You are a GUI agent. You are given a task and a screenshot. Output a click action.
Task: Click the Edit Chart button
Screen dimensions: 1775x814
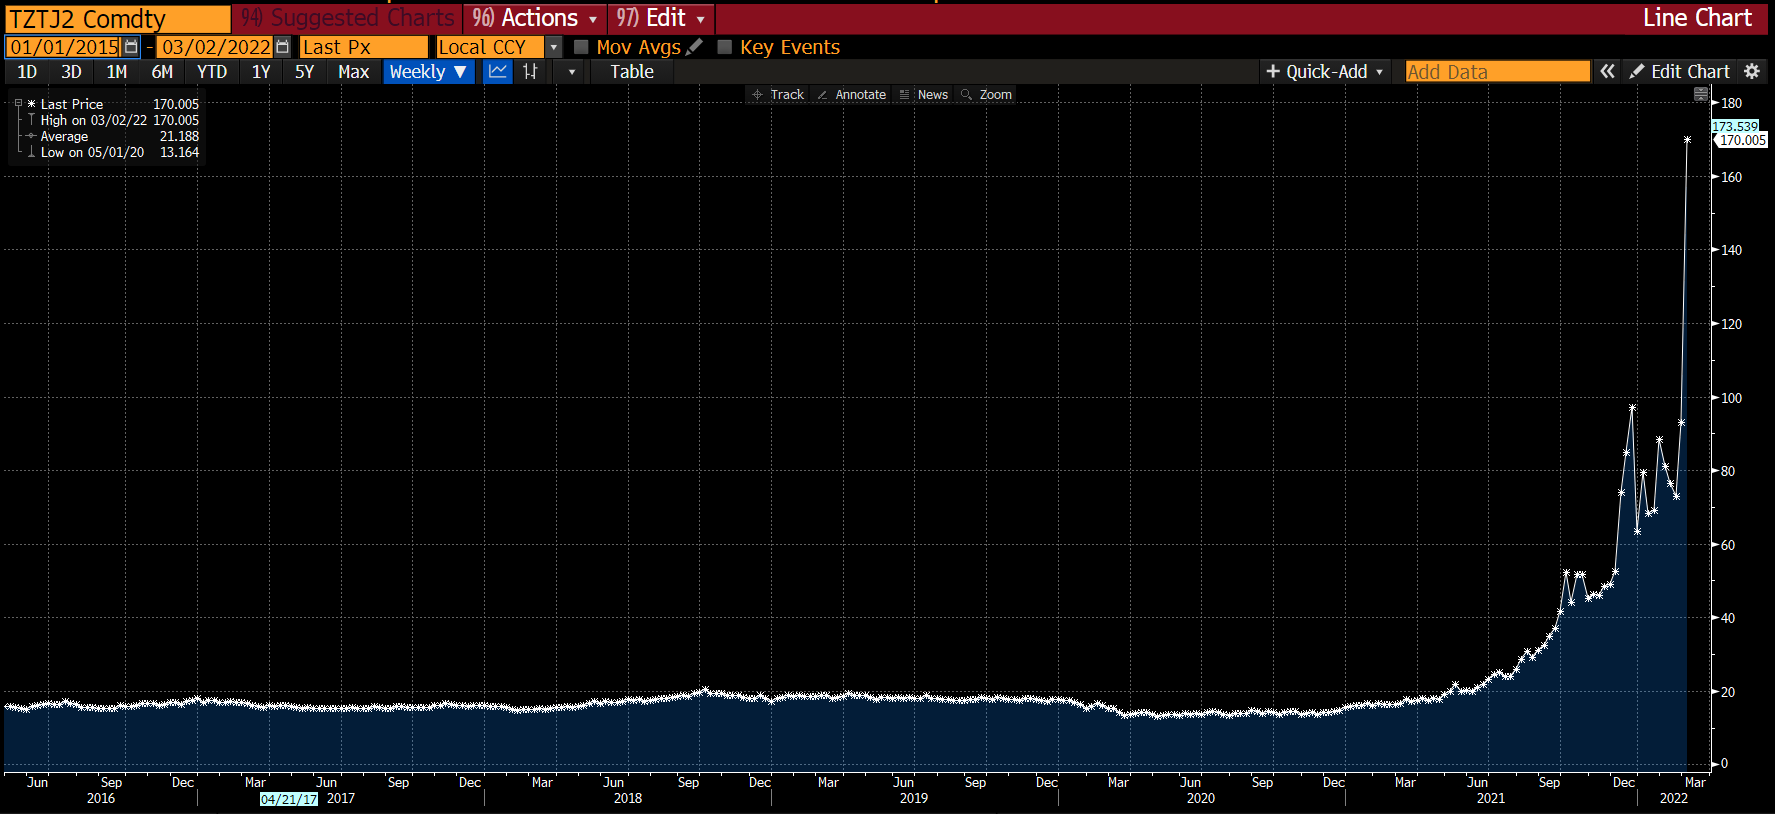(1680, 72)
